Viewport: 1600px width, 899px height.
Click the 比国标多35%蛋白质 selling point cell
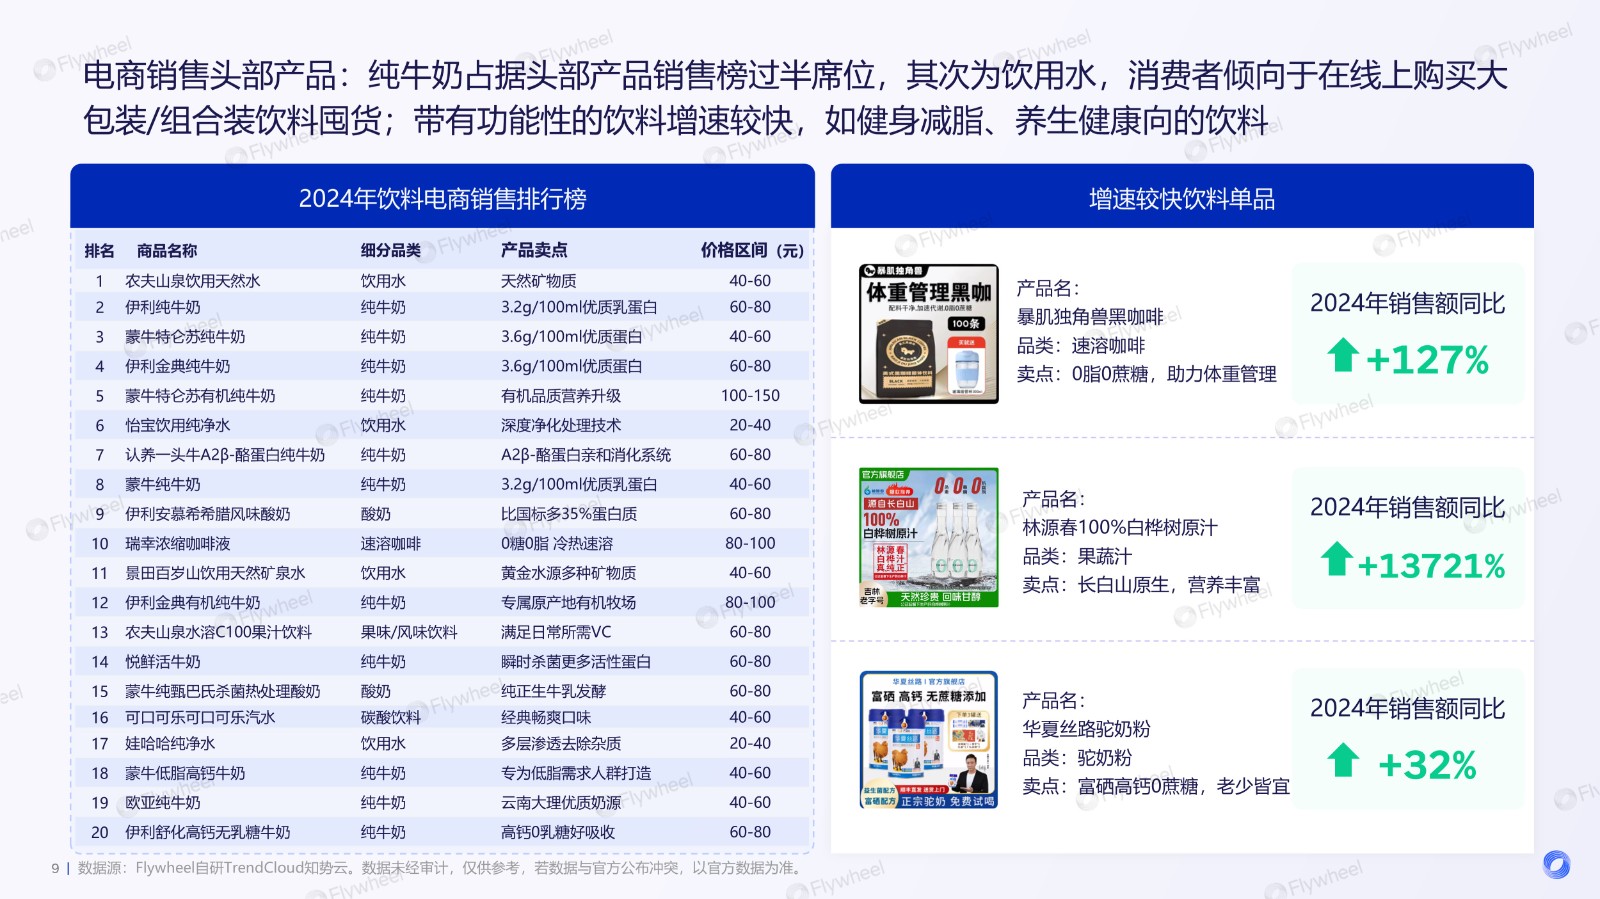click(x=569, y=514)
